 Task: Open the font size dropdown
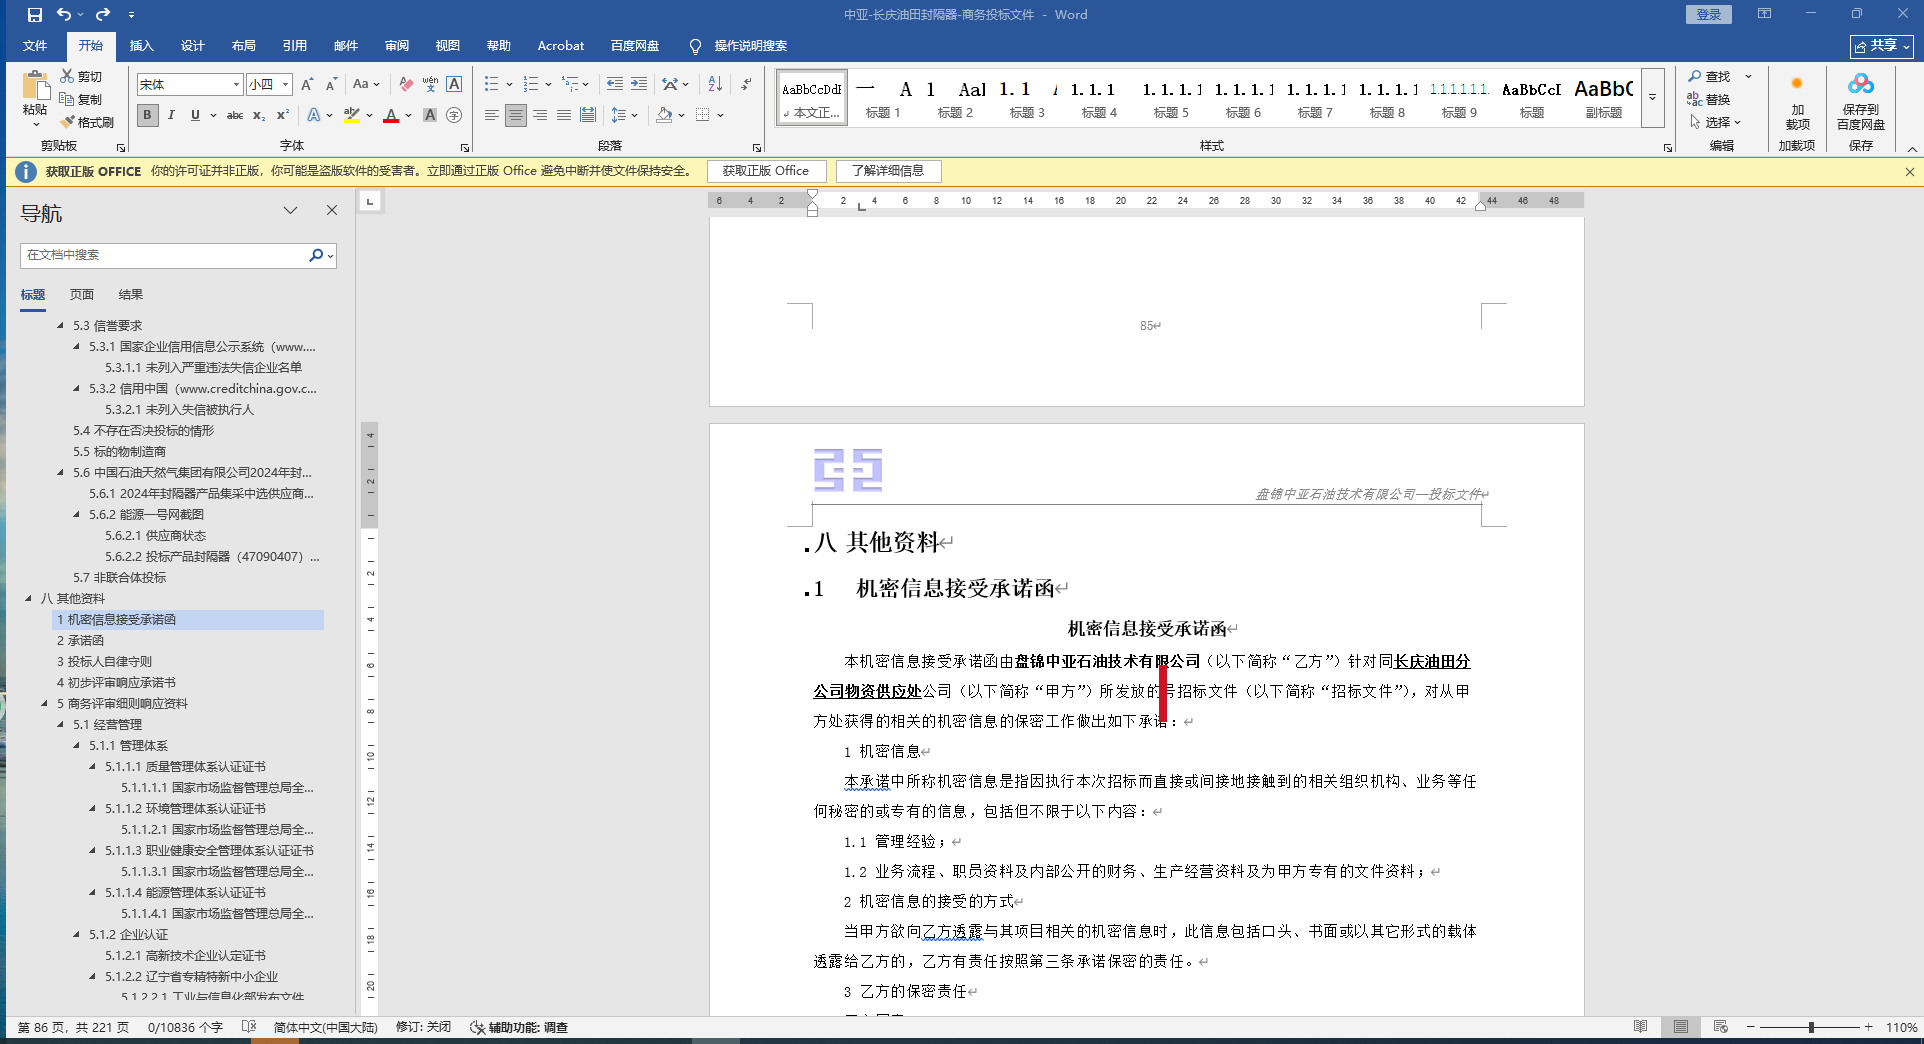285,85
